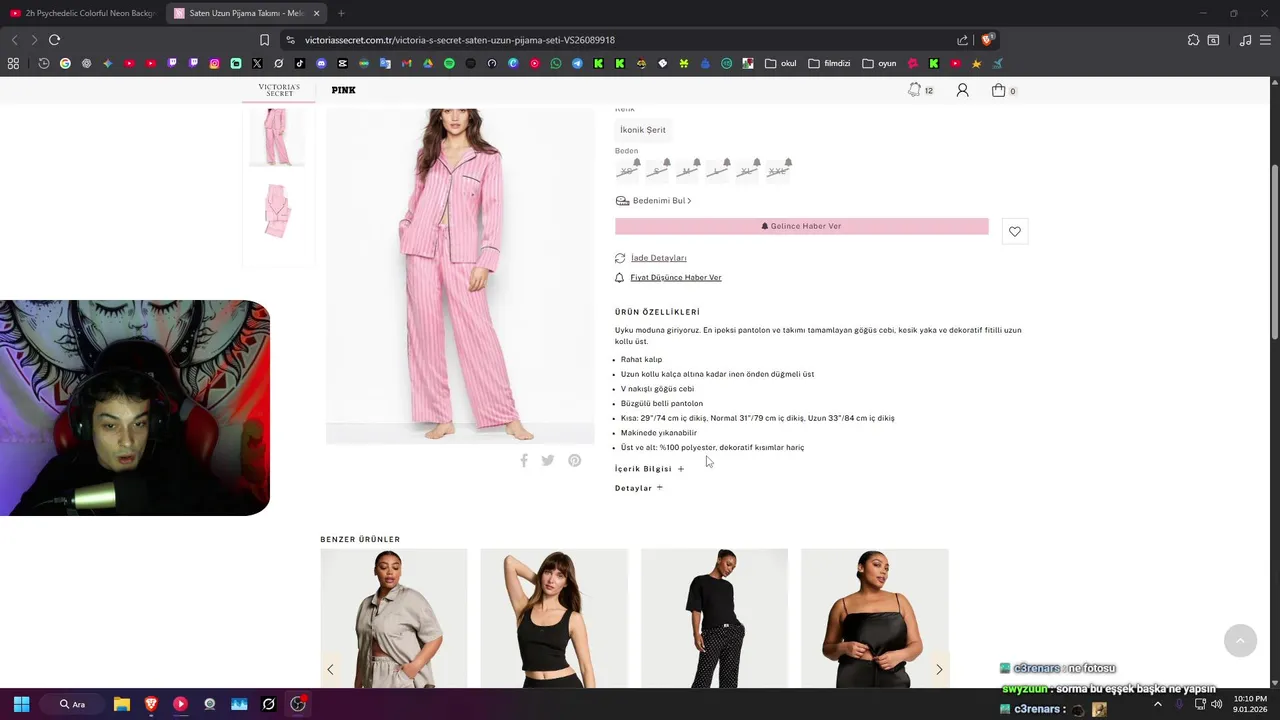Image resolution: width=1280 pixels, height=720 pixels.
Task: Share product on Pinterest
Action: [x=574, y=460]
